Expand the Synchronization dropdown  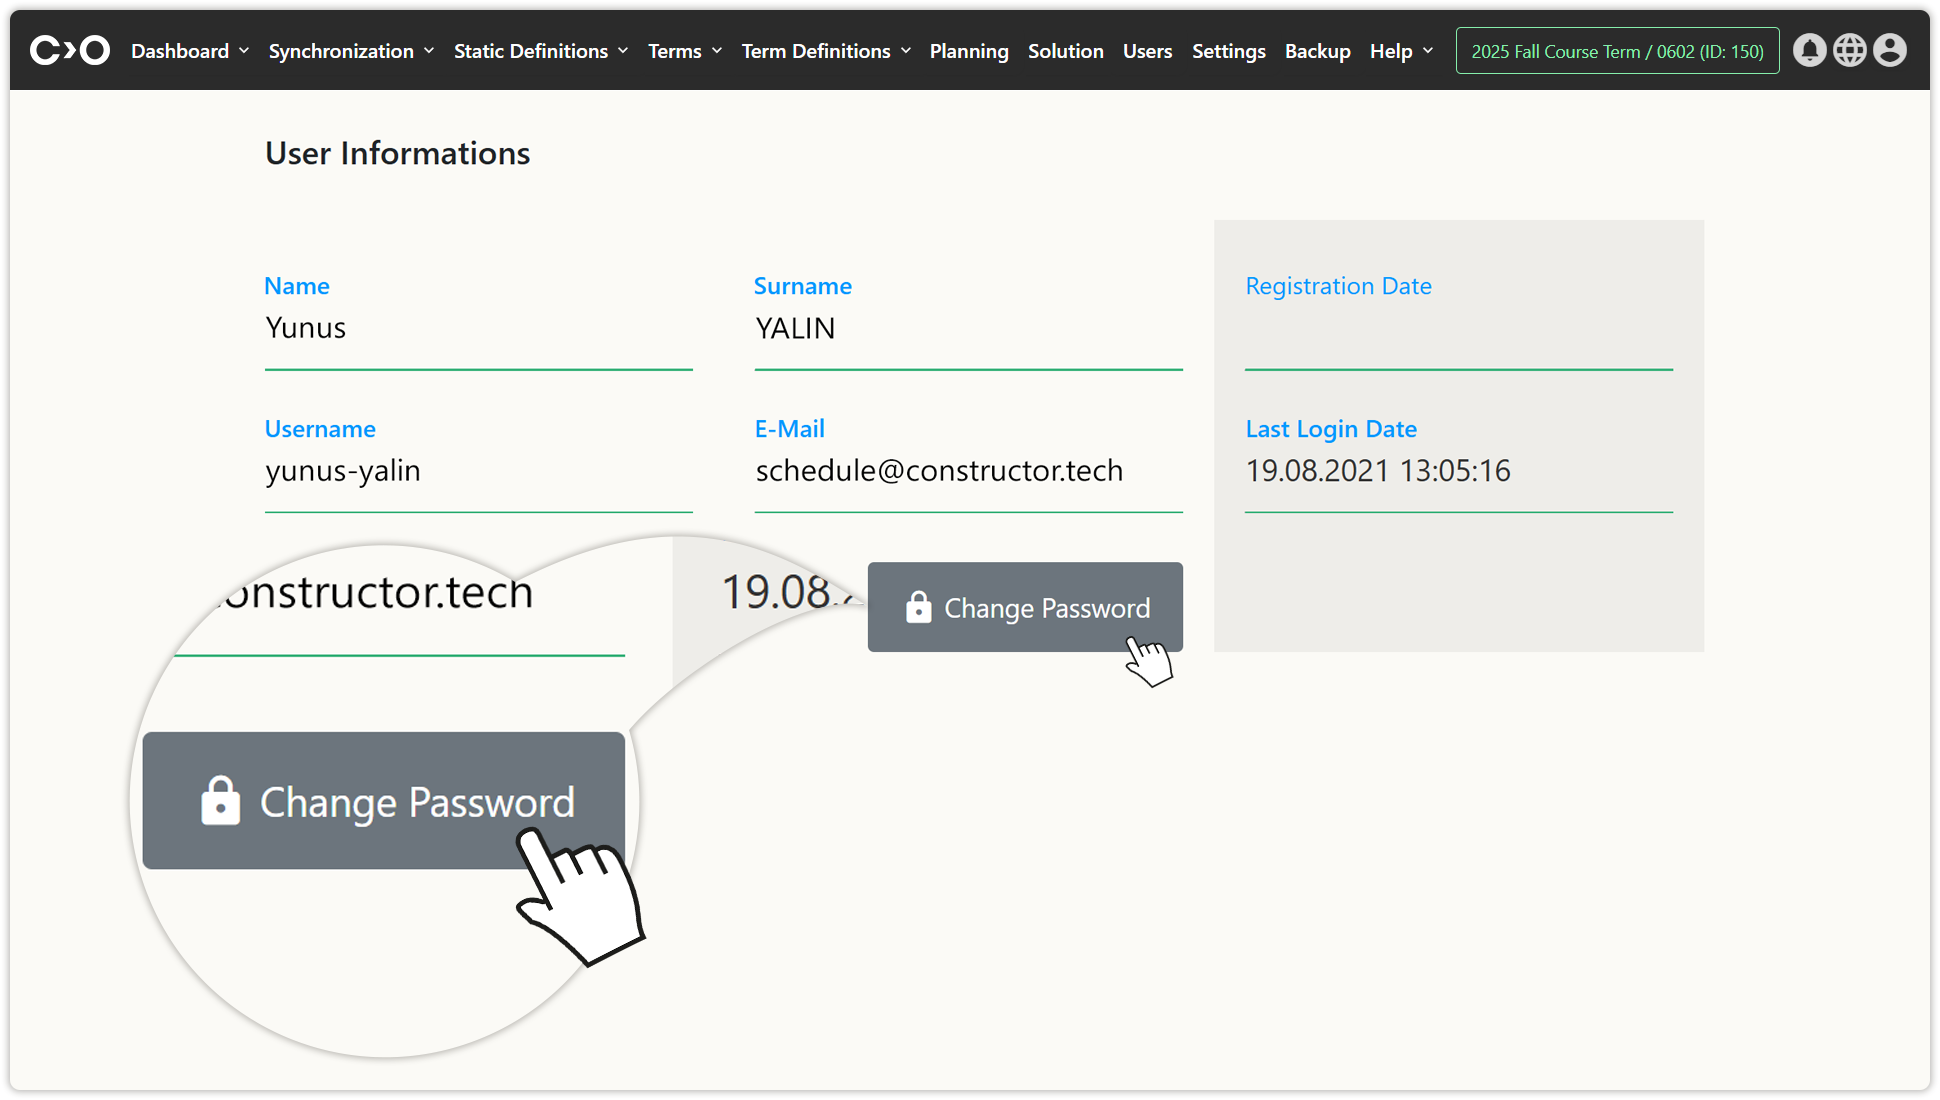coord(351,51)
